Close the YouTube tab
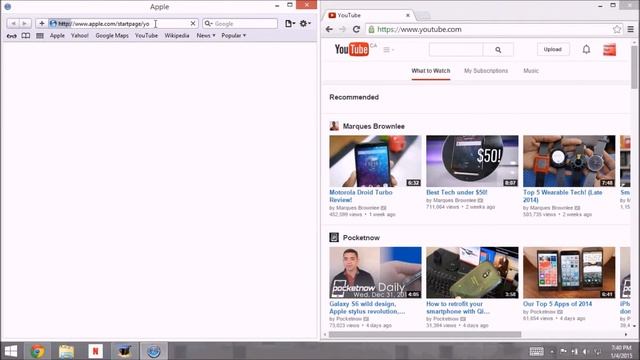Viewport: 640px width, 360px height. click(x=408, y=16)
